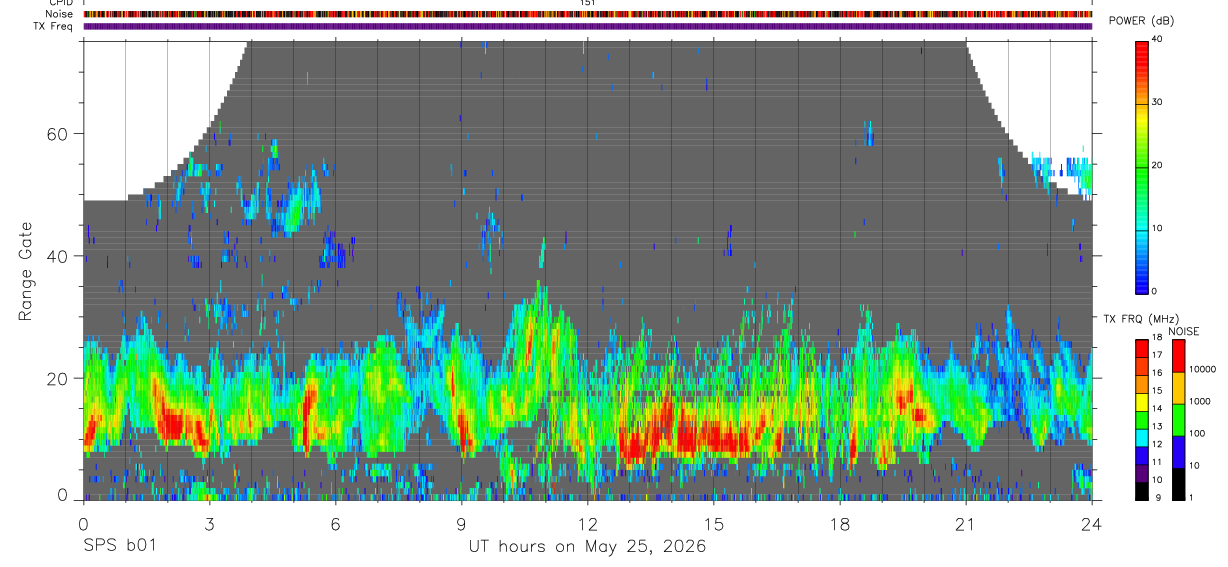
Task: Click the "40" tick on the power scale
Action: point(1157,39)
